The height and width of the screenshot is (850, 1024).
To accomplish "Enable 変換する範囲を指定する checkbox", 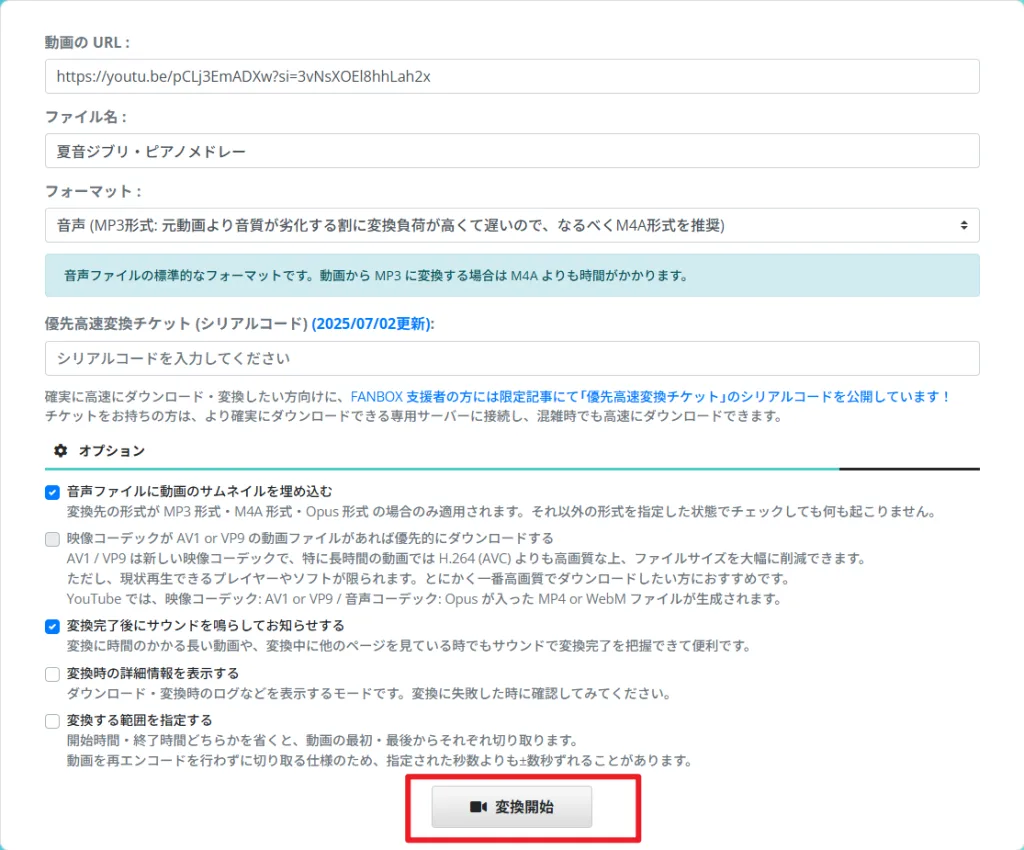I will tap(52, 721).
